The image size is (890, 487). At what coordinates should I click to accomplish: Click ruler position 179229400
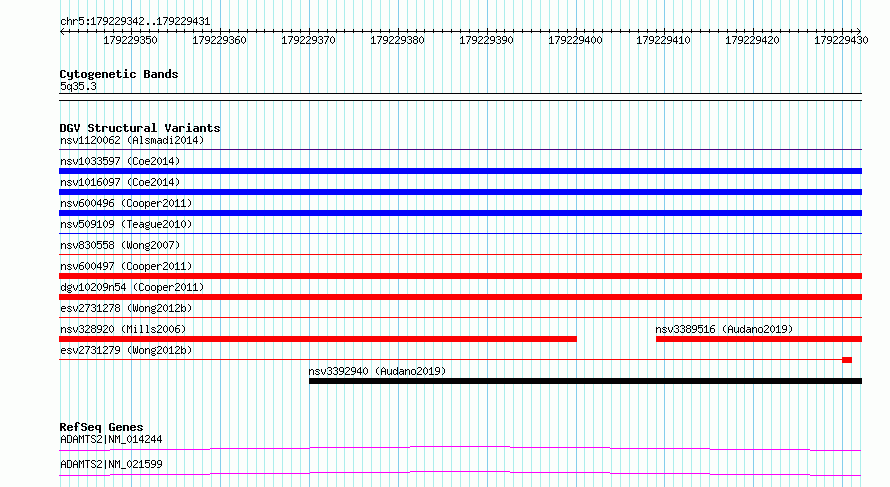coord(575,40)
